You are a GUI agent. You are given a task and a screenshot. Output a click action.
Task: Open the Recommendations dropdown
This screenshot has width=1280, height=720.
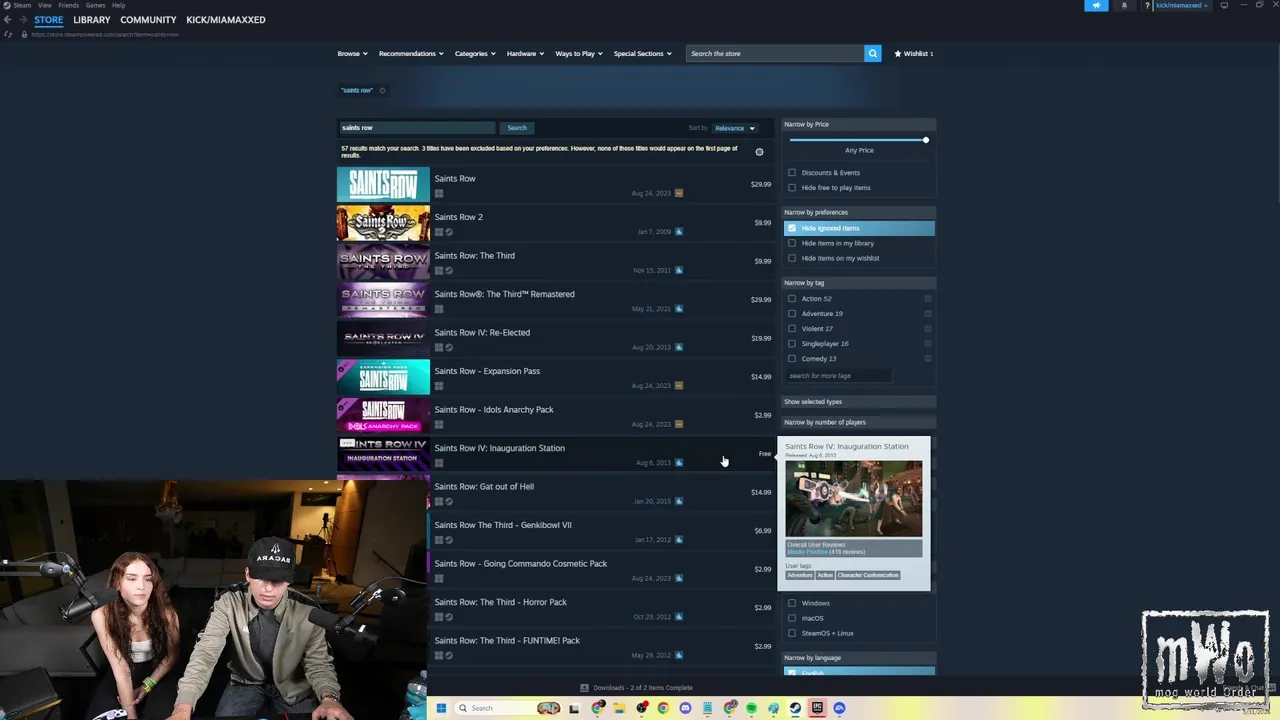click(411, 53)
